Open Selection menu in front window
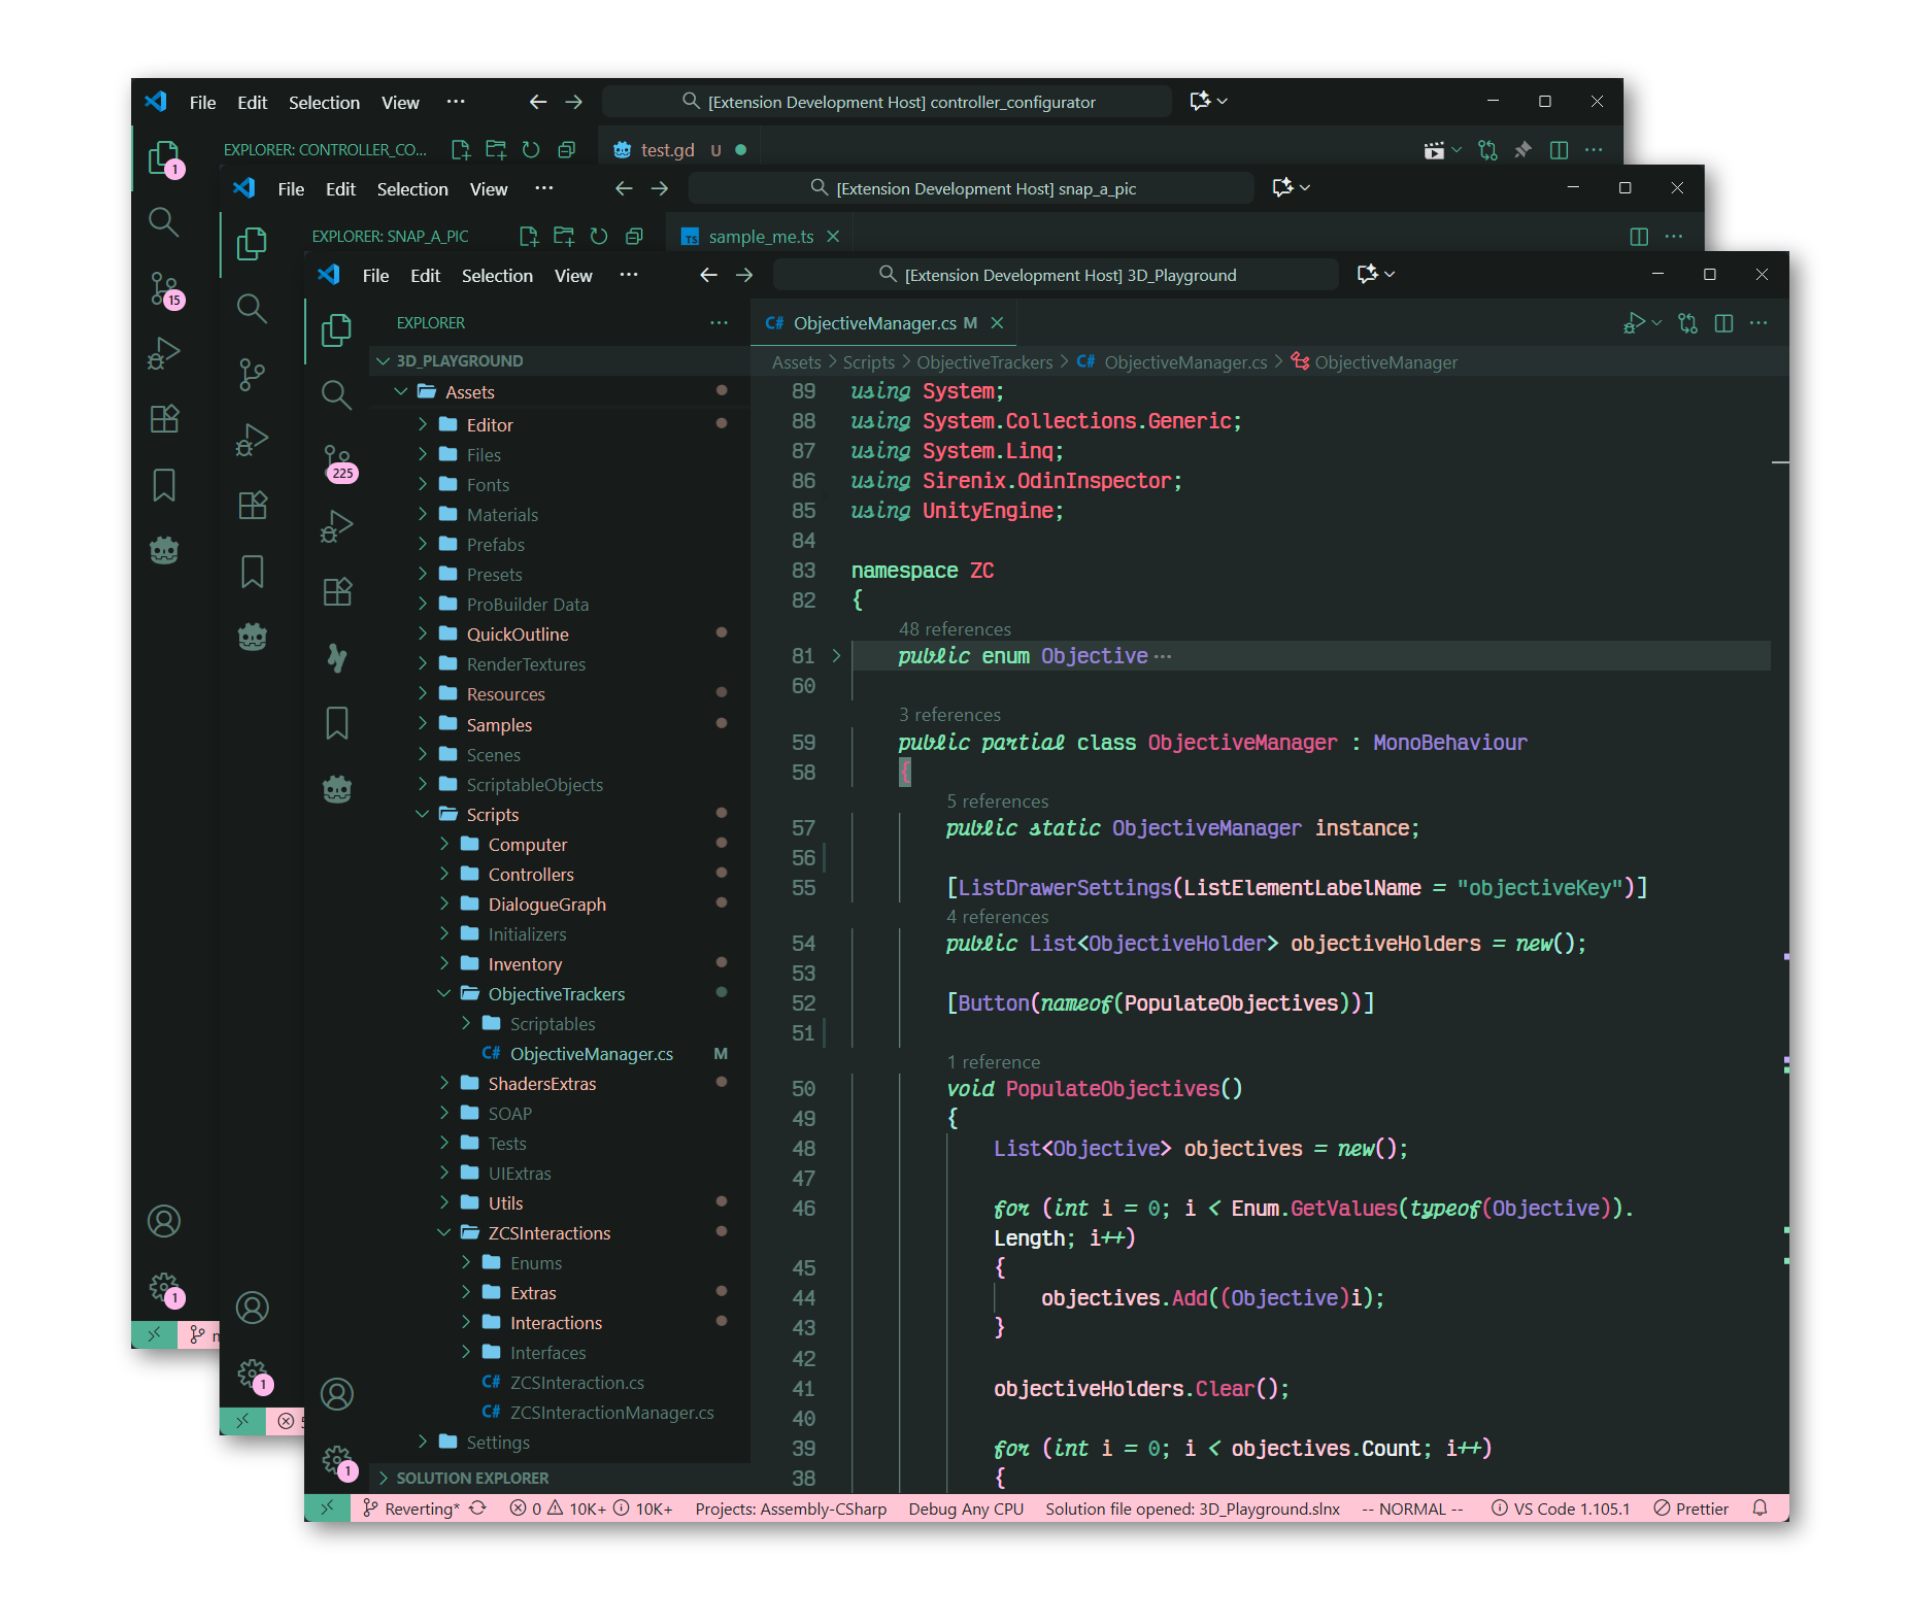The image size is (1920, 1600). tap(496, 275)
